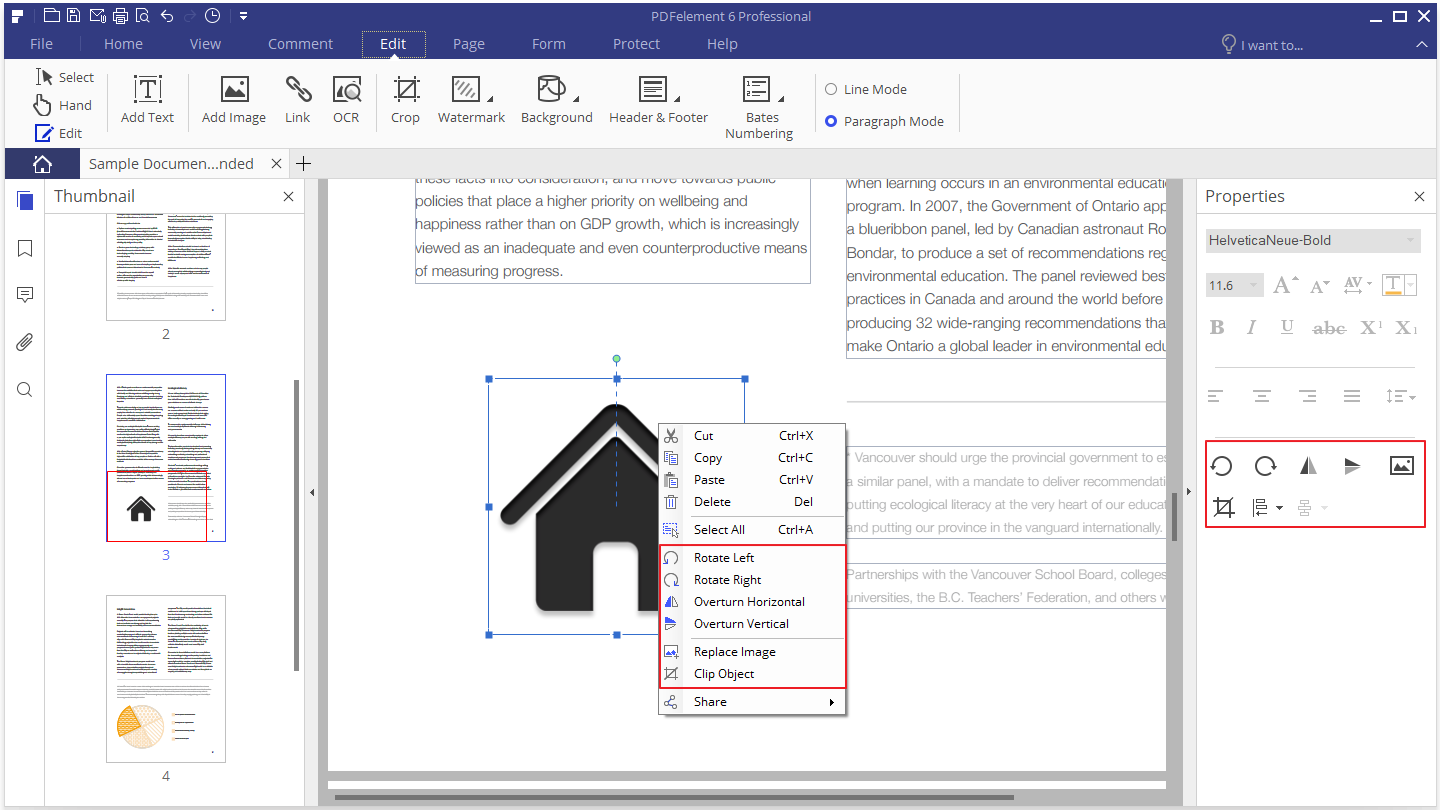The height and width of the screenshot is (810, 1440).
Task: Set center text alignment
Action: [1262, 396]
